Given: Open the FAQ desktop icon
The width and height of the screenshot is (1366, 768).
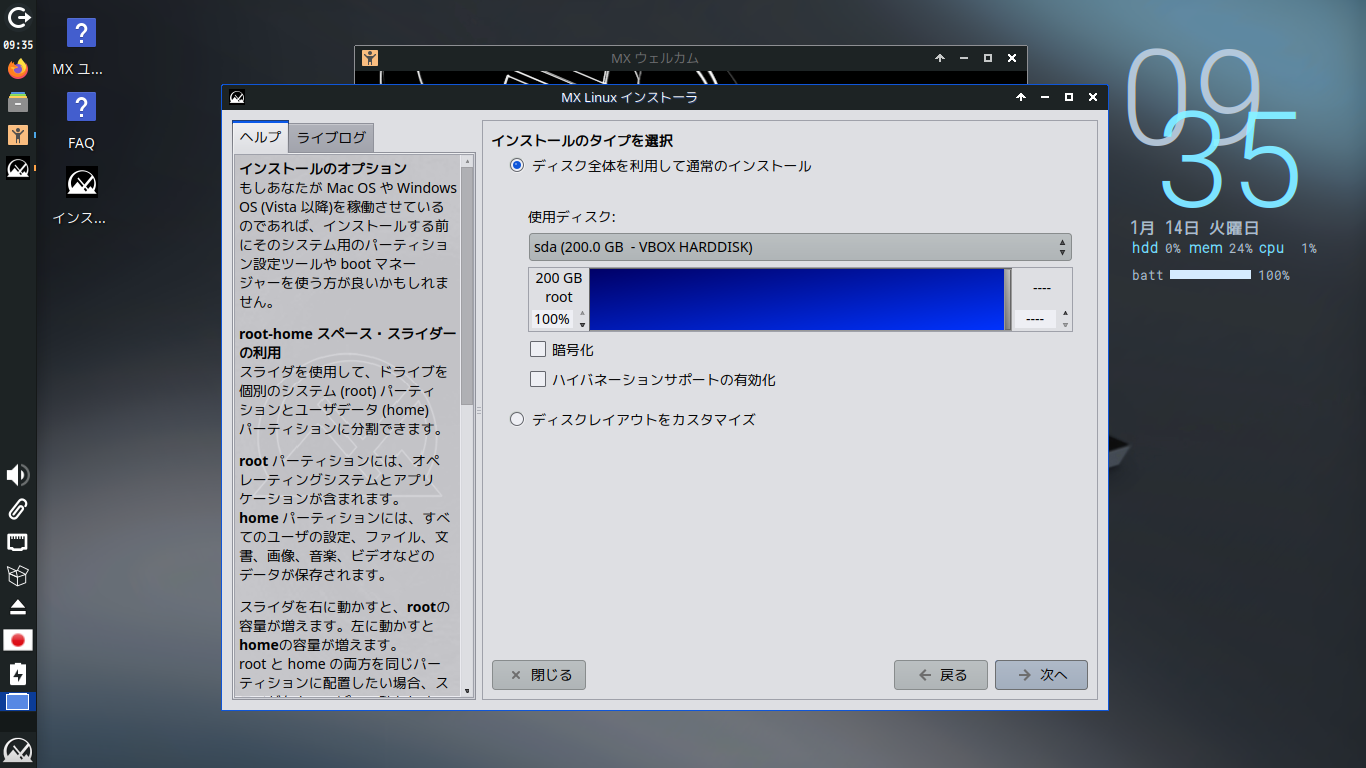Looking at the screenshot, I should 81,121.
